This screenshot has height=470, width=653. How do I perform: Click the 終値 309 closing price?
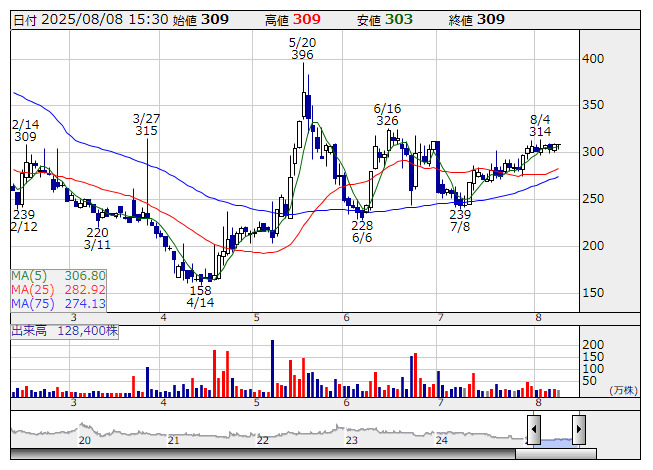tap(476, 20)
